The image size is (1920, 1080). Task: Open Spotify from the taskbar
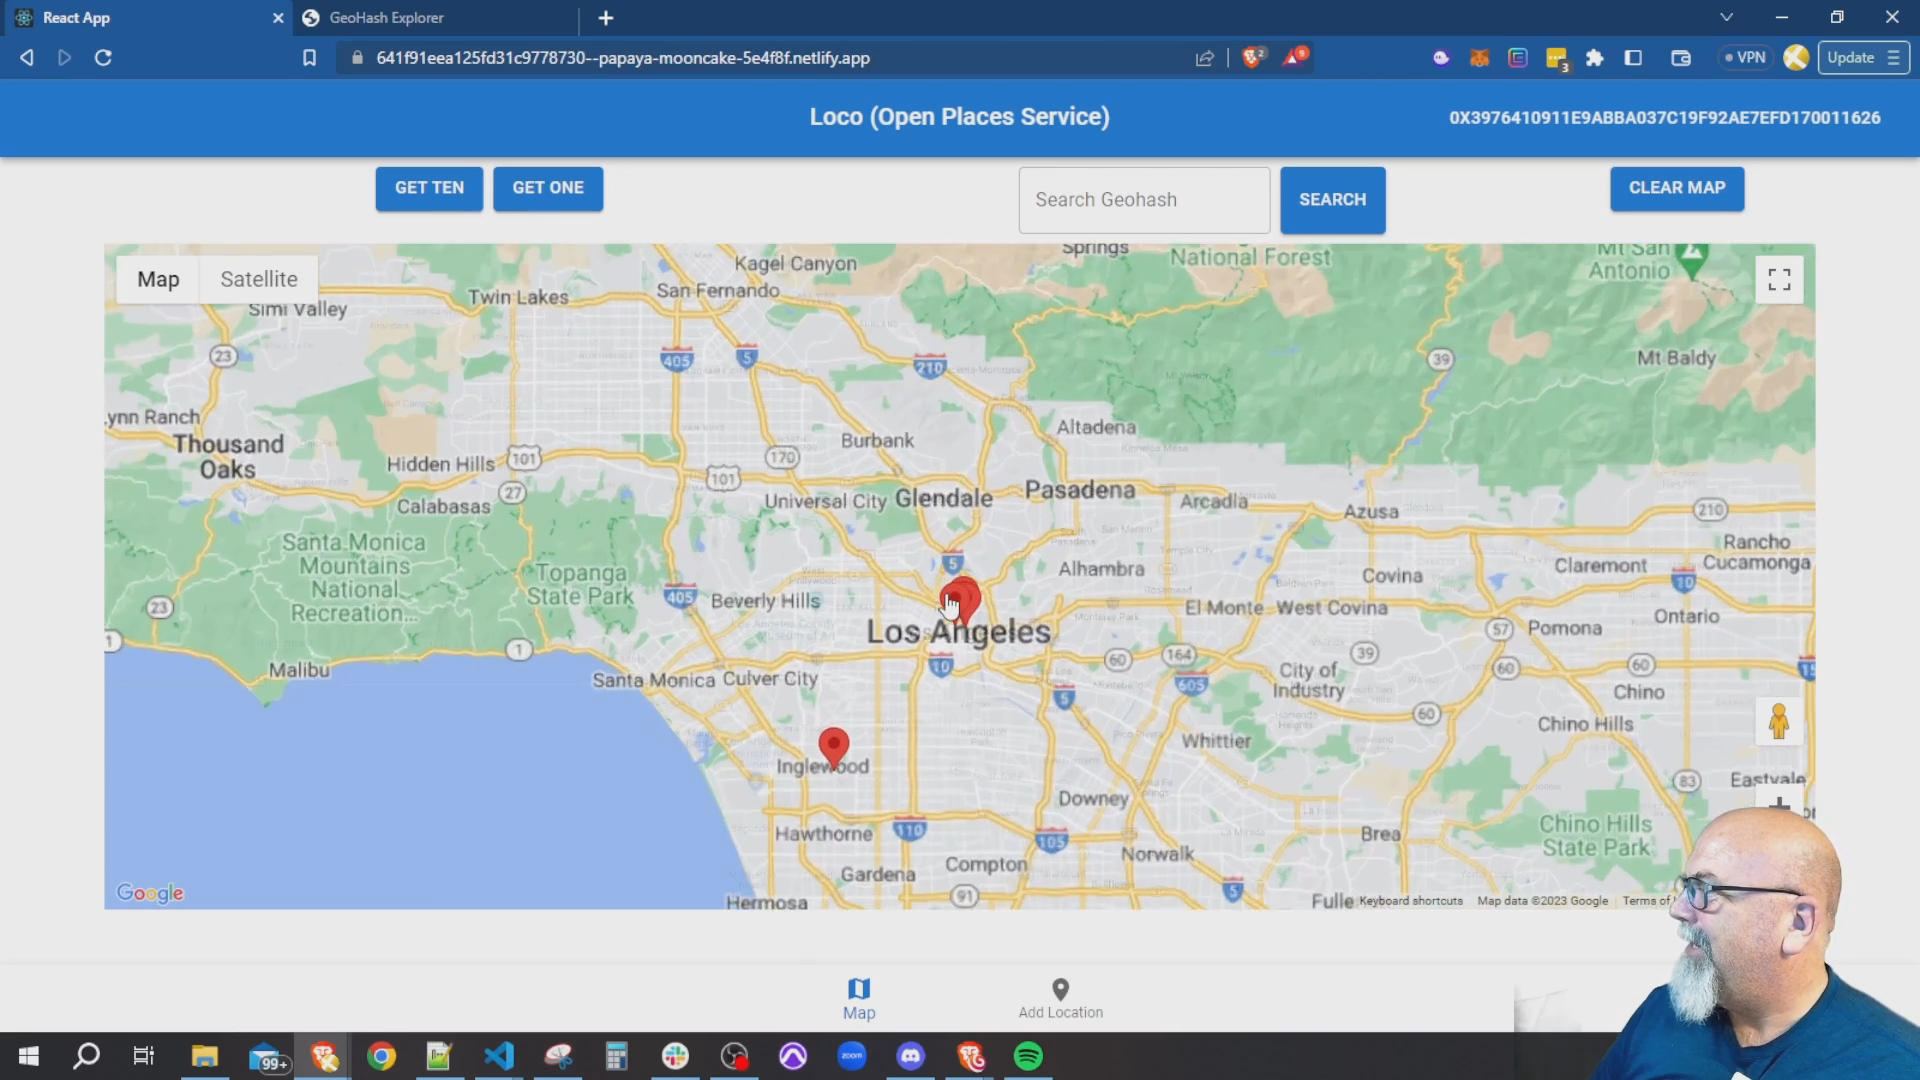(x=1028, y=1056)
